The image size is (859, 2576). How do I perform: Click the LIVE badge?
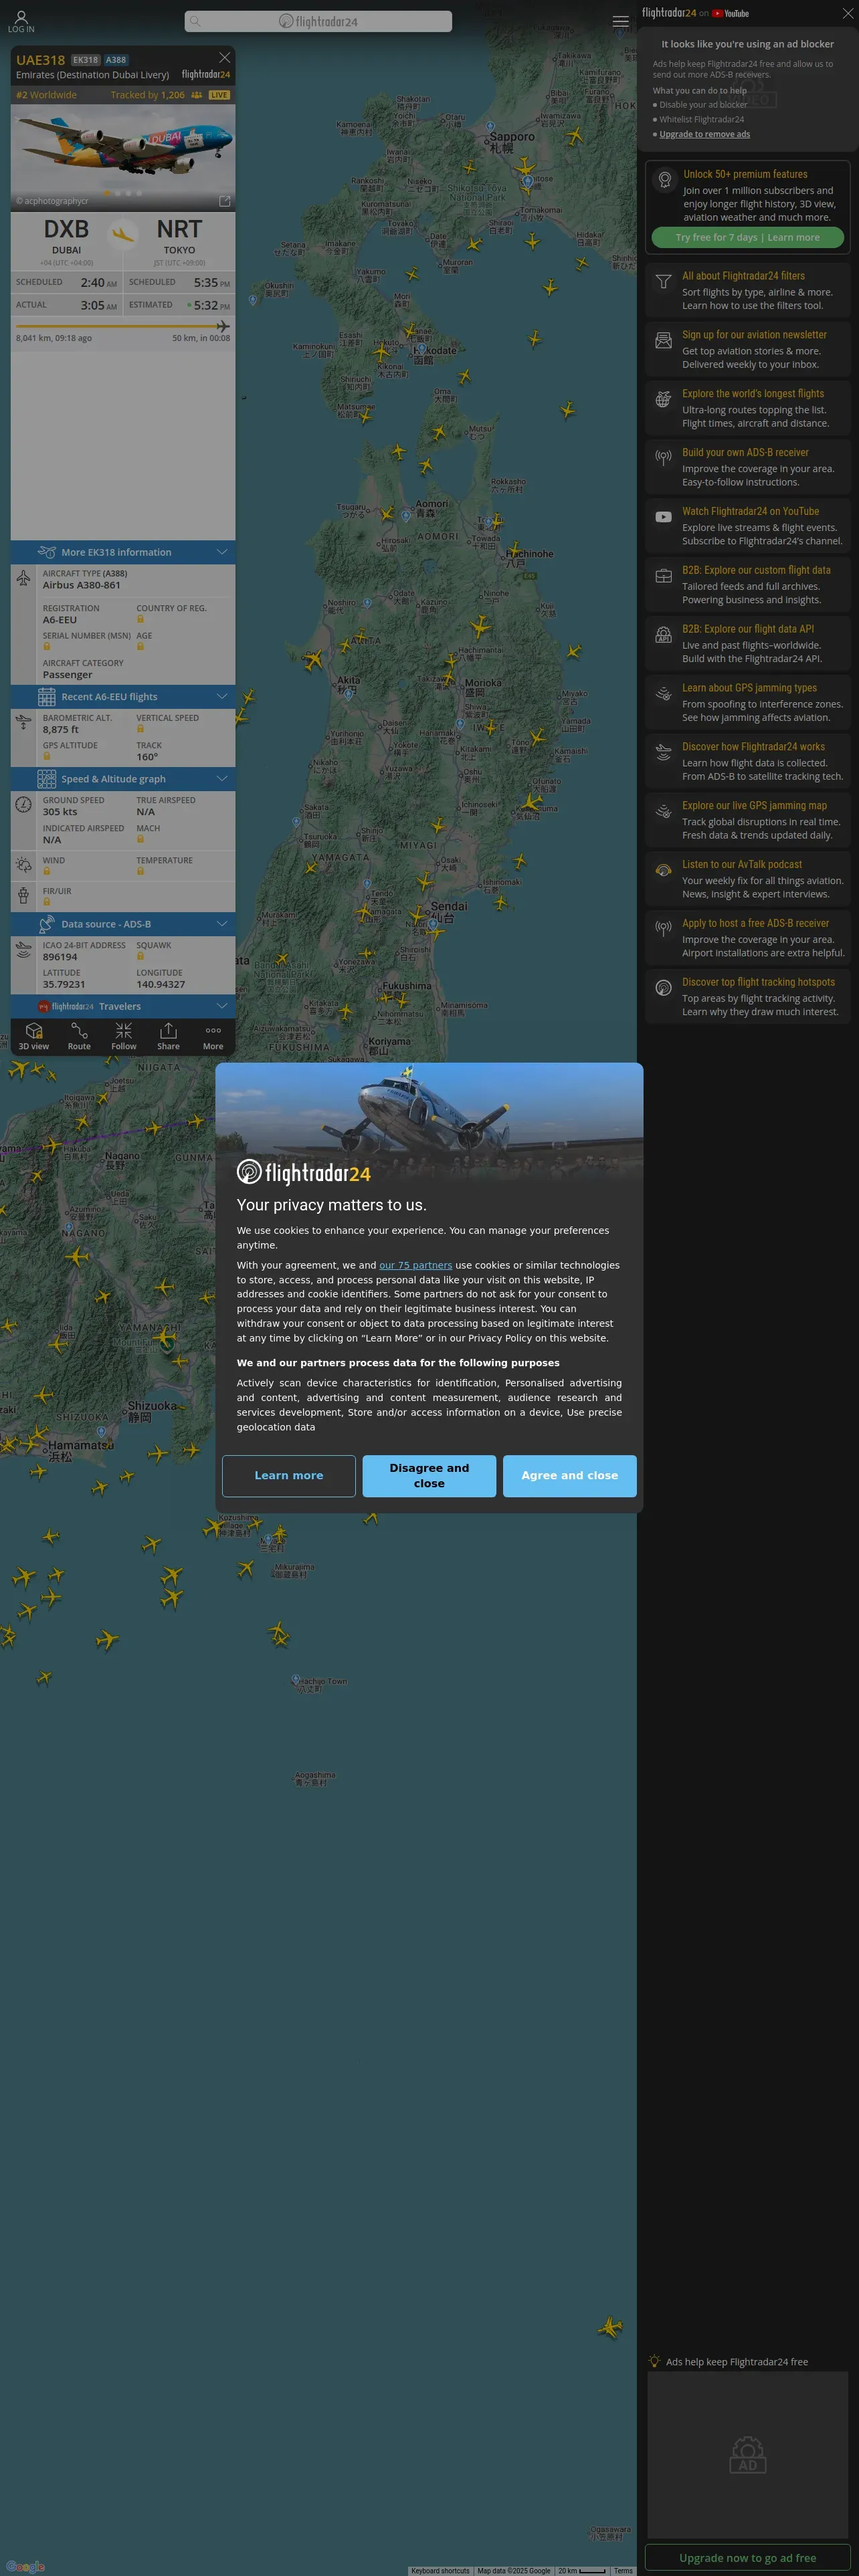pyautogui.click(x=219, y=95)
